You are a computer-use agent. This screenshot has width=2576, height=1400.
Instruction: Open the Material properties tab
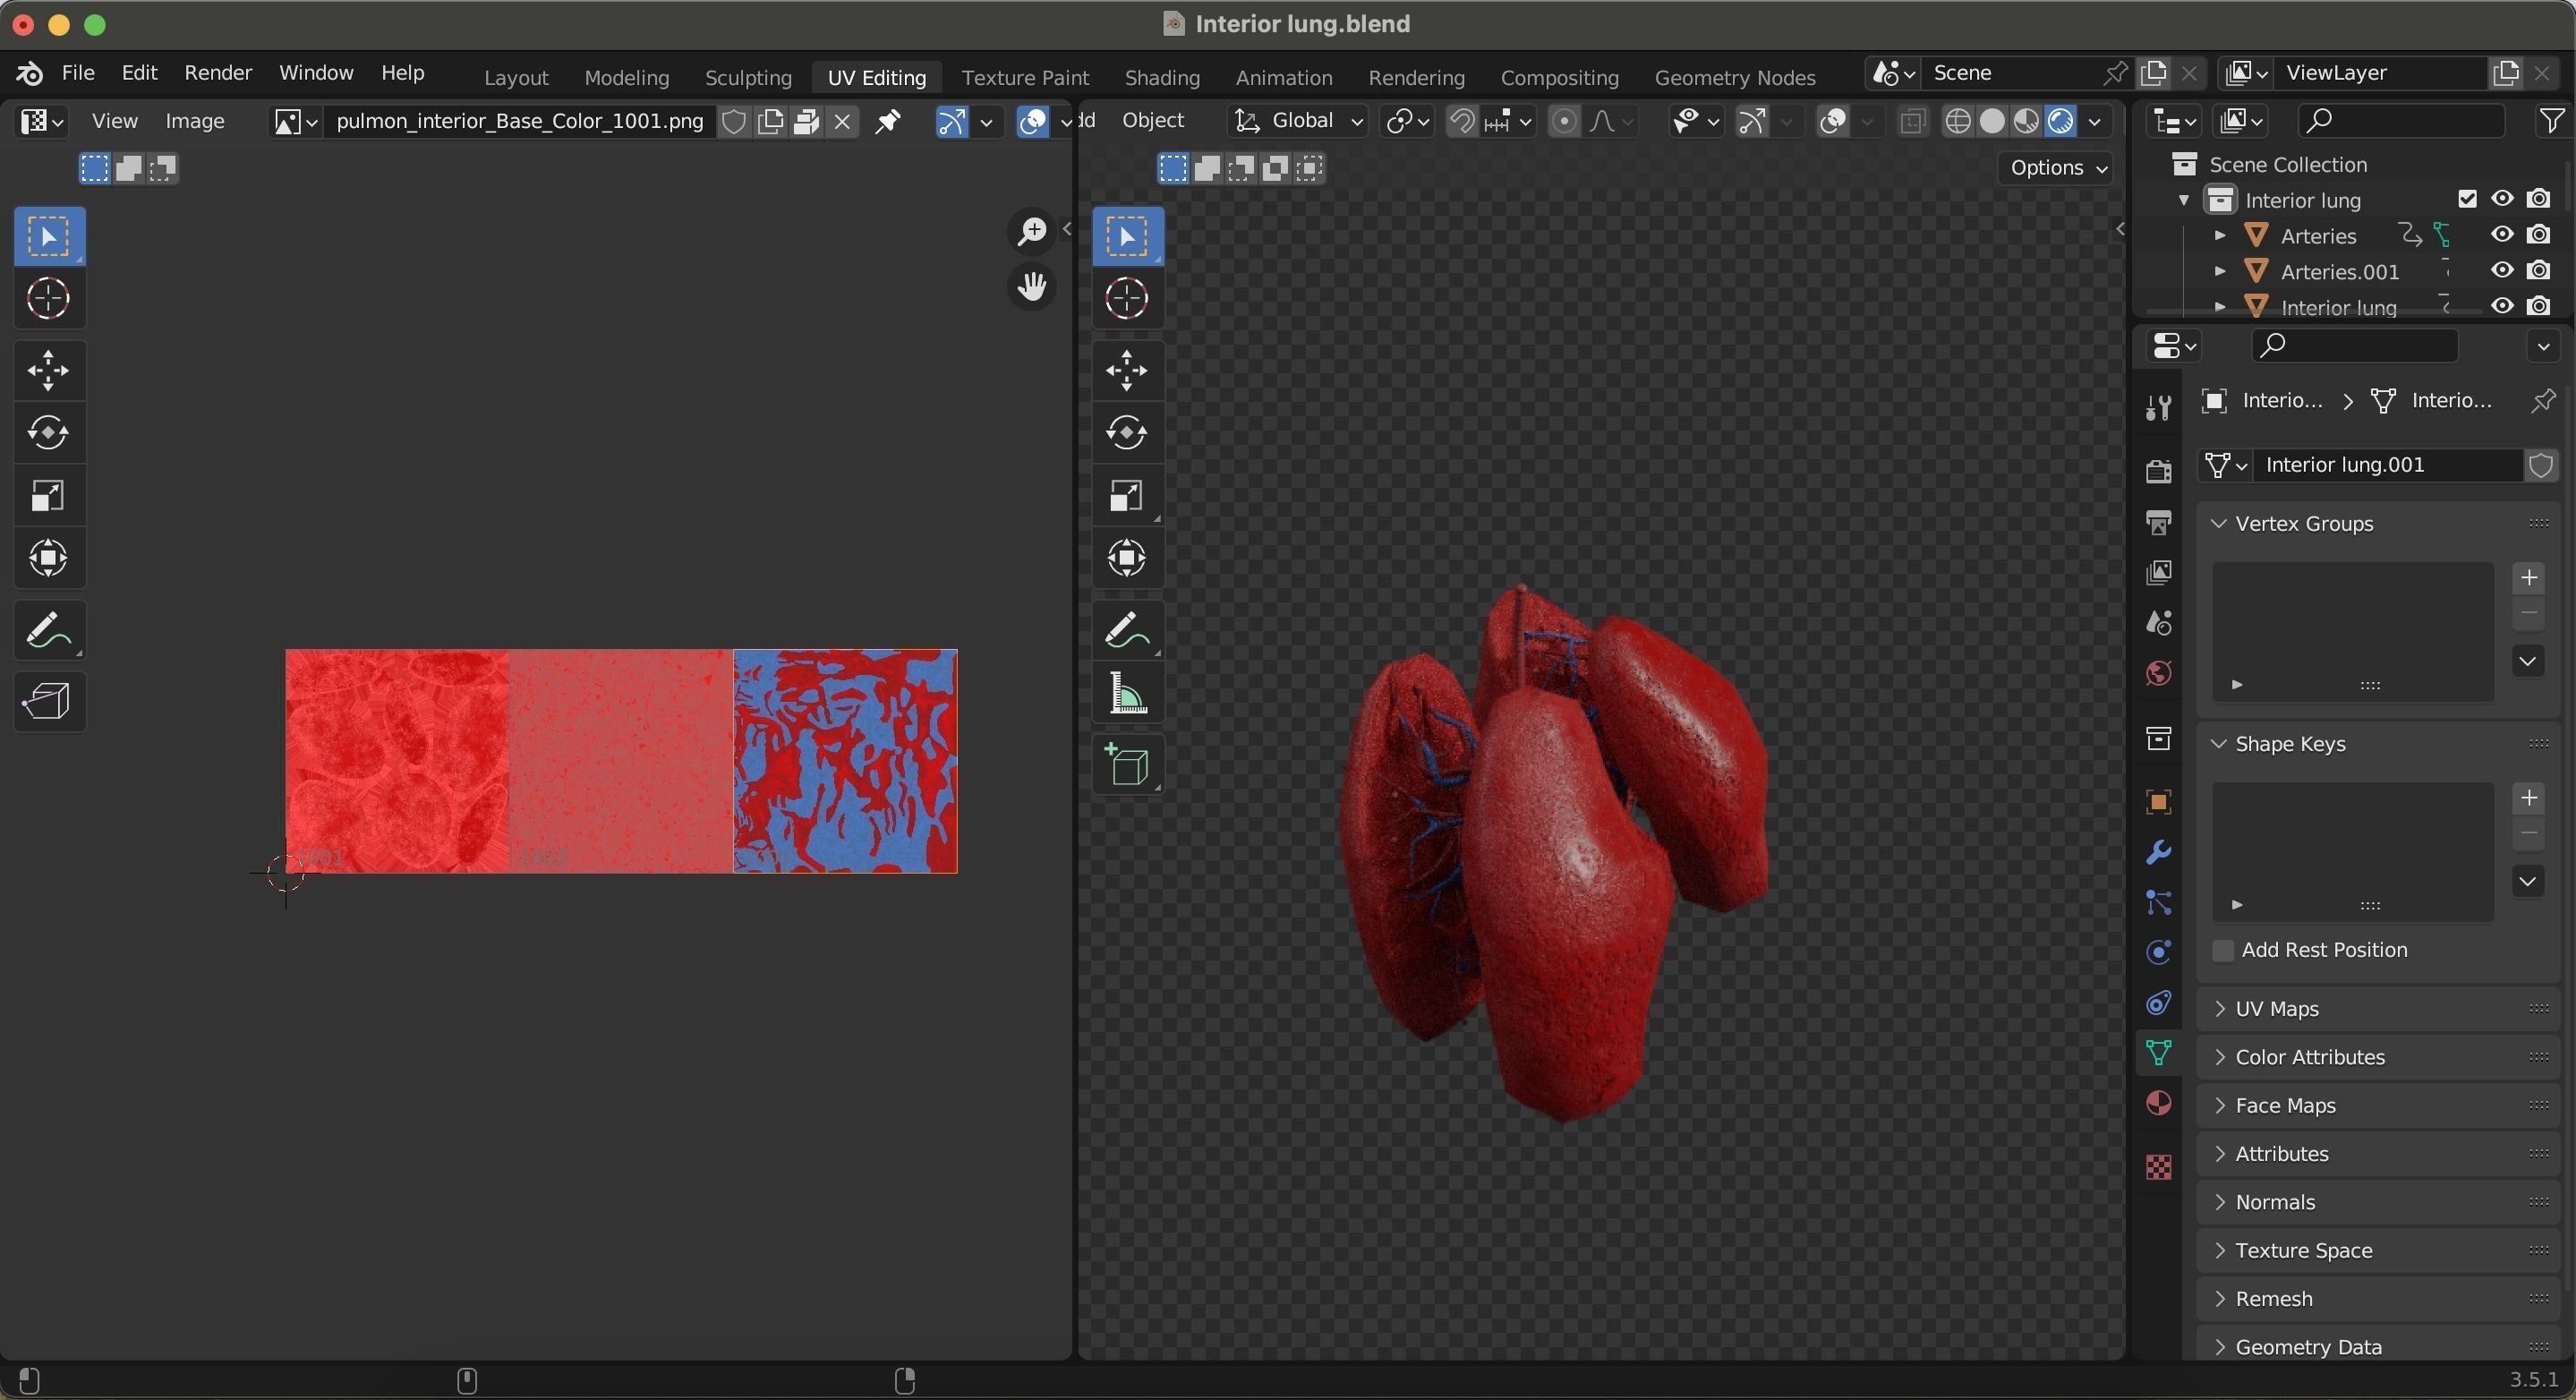[2158, 1103]
